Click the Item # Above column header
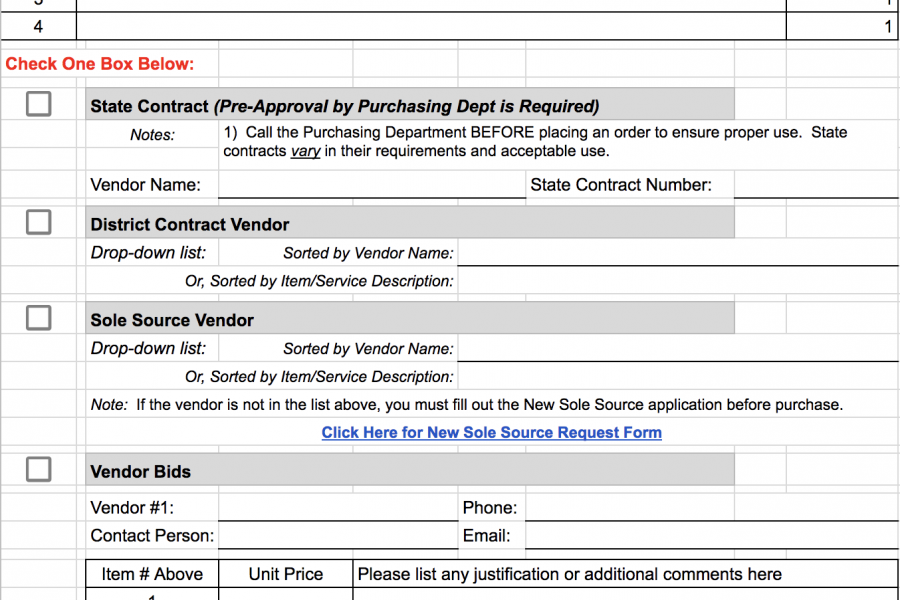900x600 pixels. (x=152, y=574)
